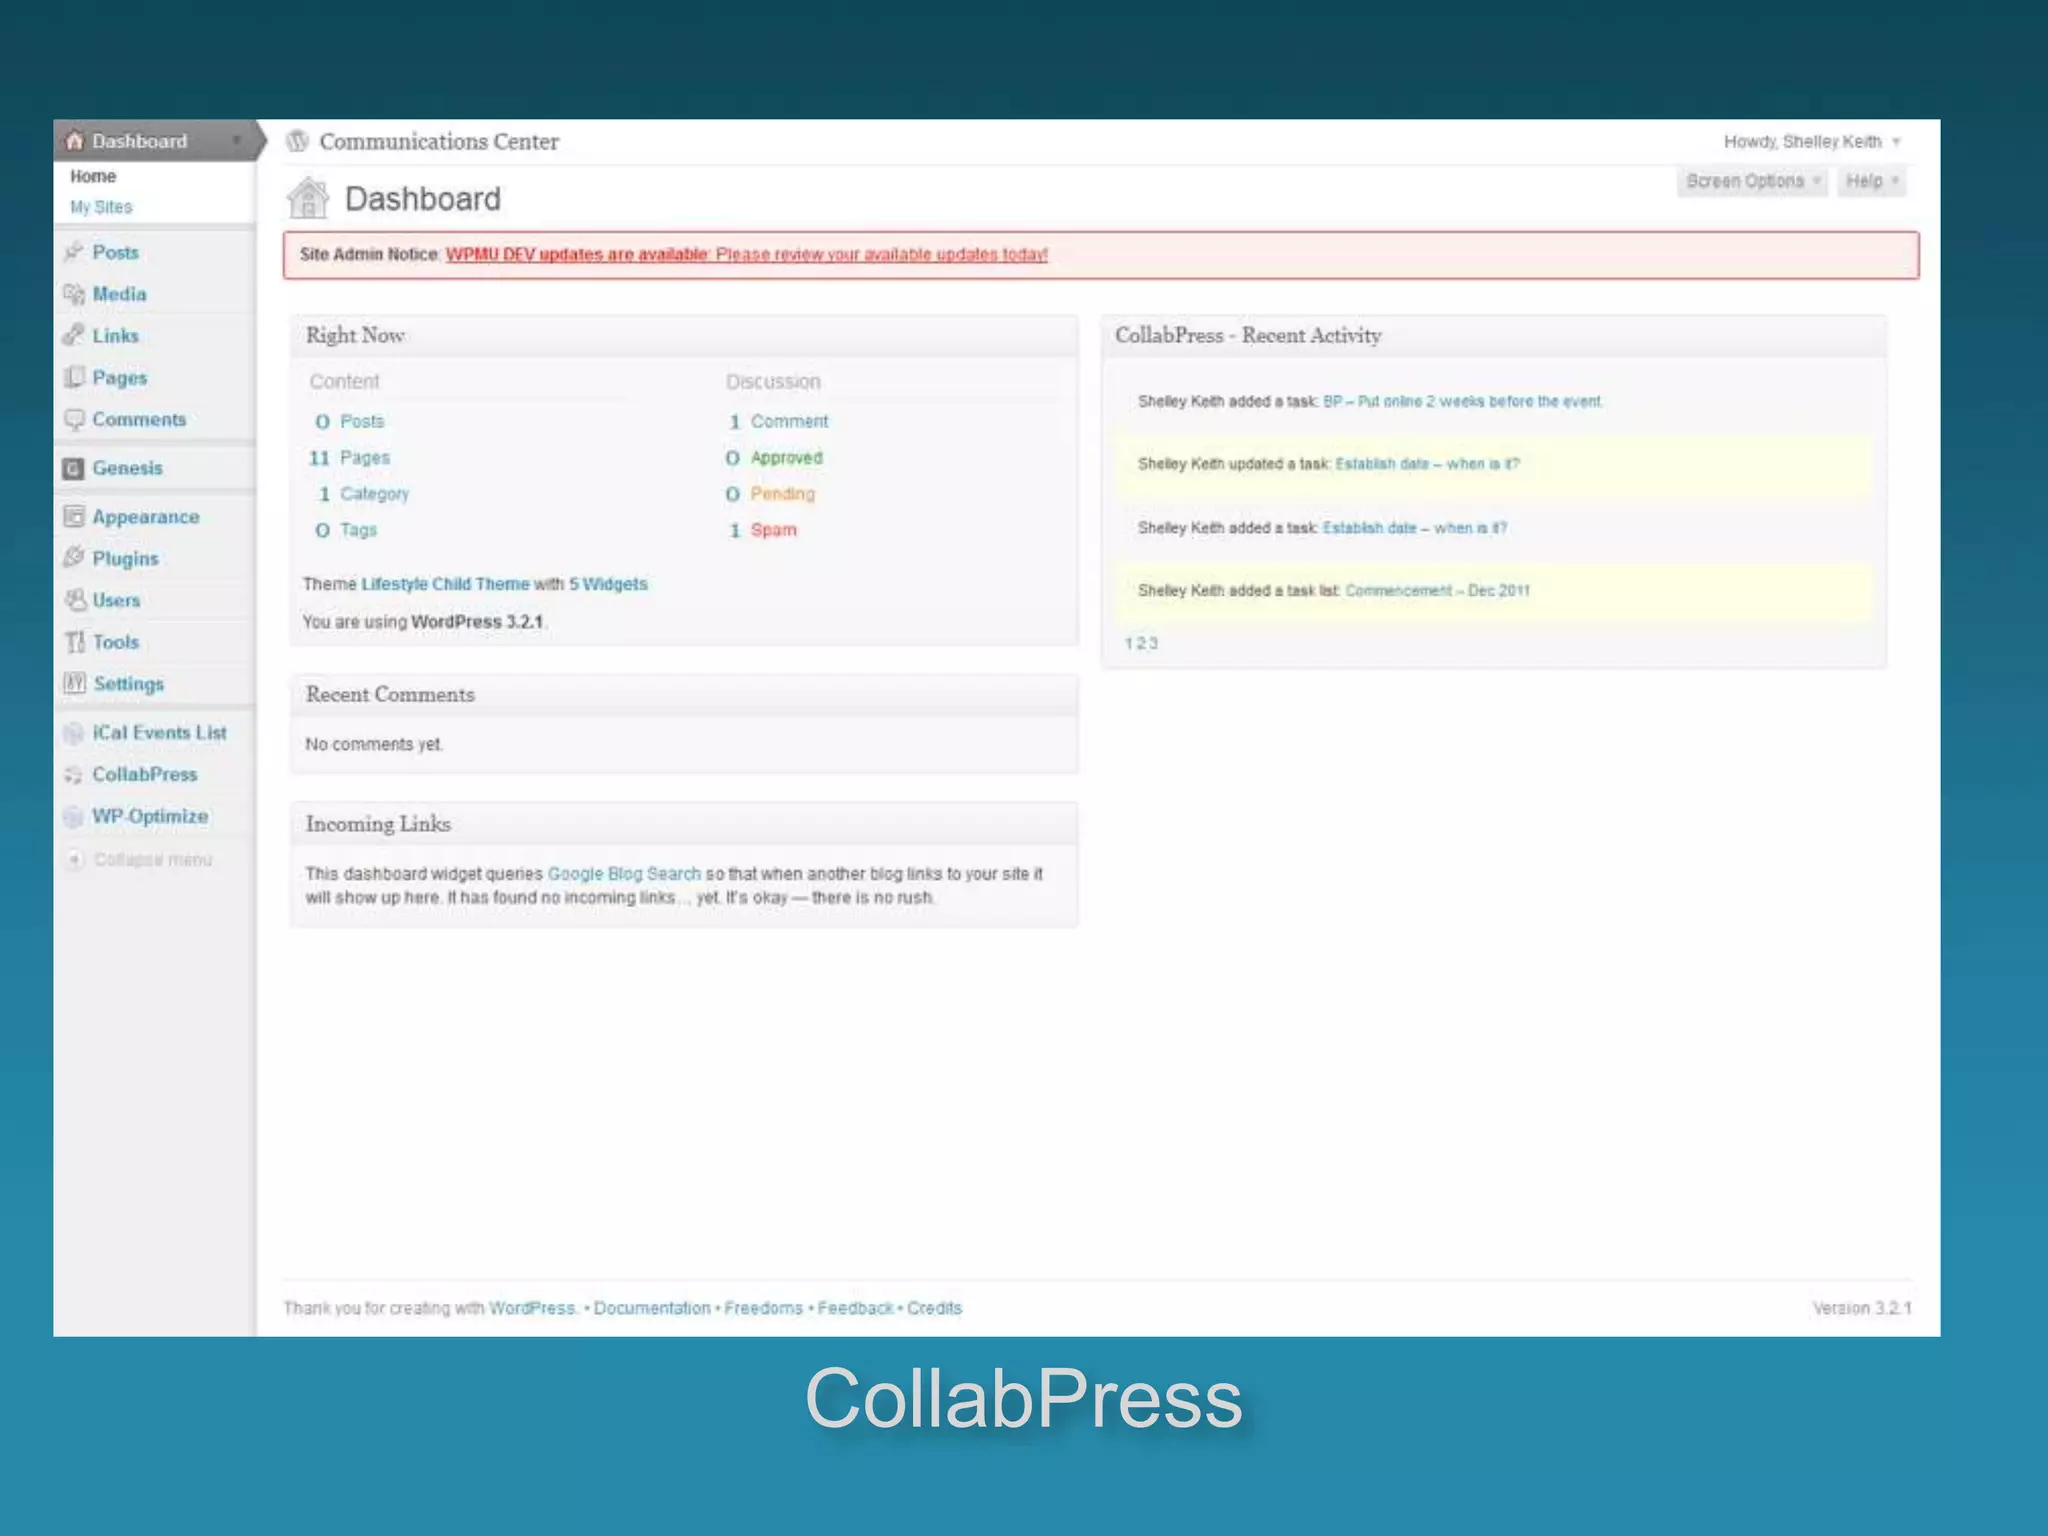Click the Spam comments link
This screenshot has height=1536, width=2048.
coord(773,529)
